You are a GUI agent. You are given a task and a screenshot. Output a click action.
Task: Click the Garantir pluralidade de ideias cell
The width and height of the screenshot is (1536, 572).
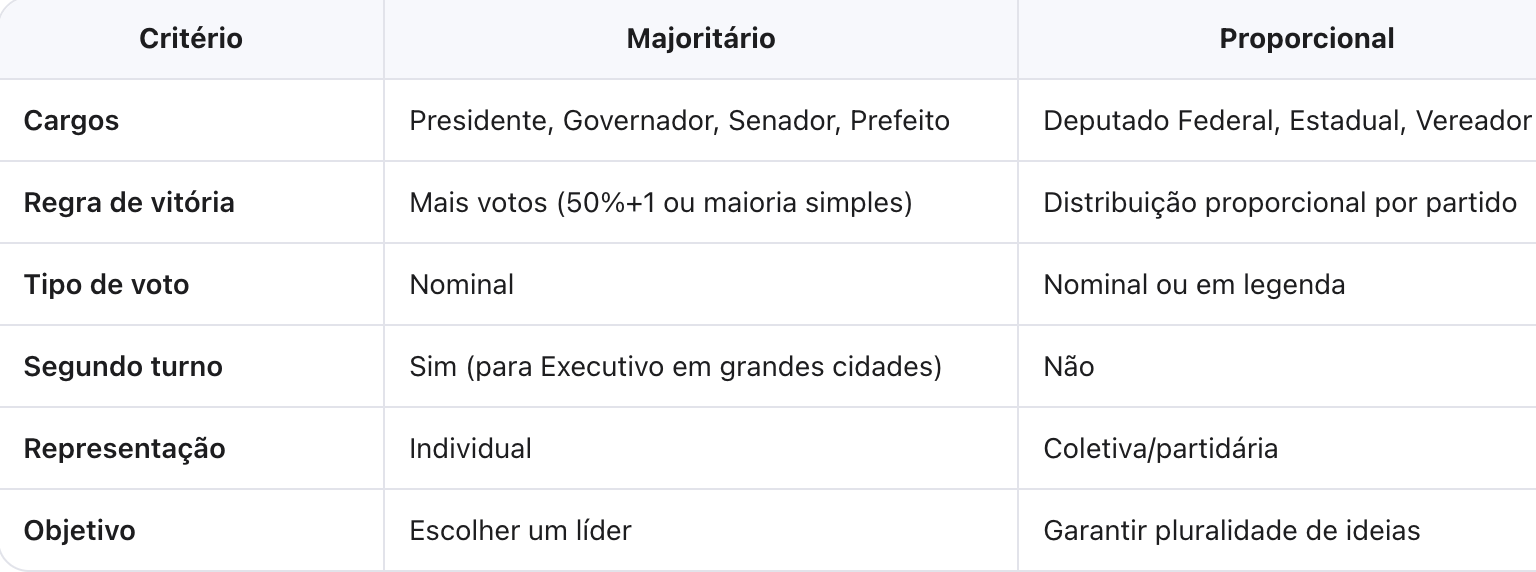click(x=1231, y=530)
